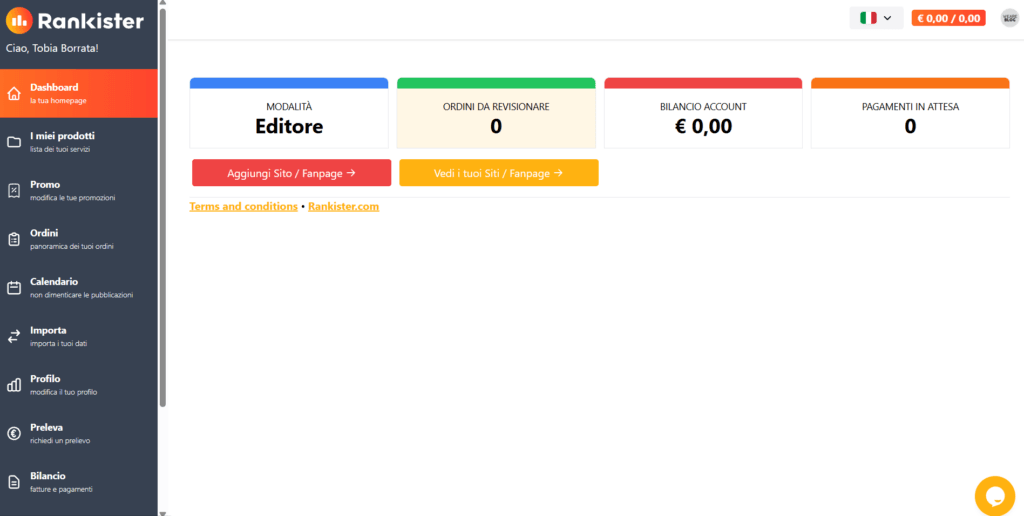The height and width of the screenshot is (516, 1024).
Task: Click the user avatar in top right
Action: coord(1009,18)
